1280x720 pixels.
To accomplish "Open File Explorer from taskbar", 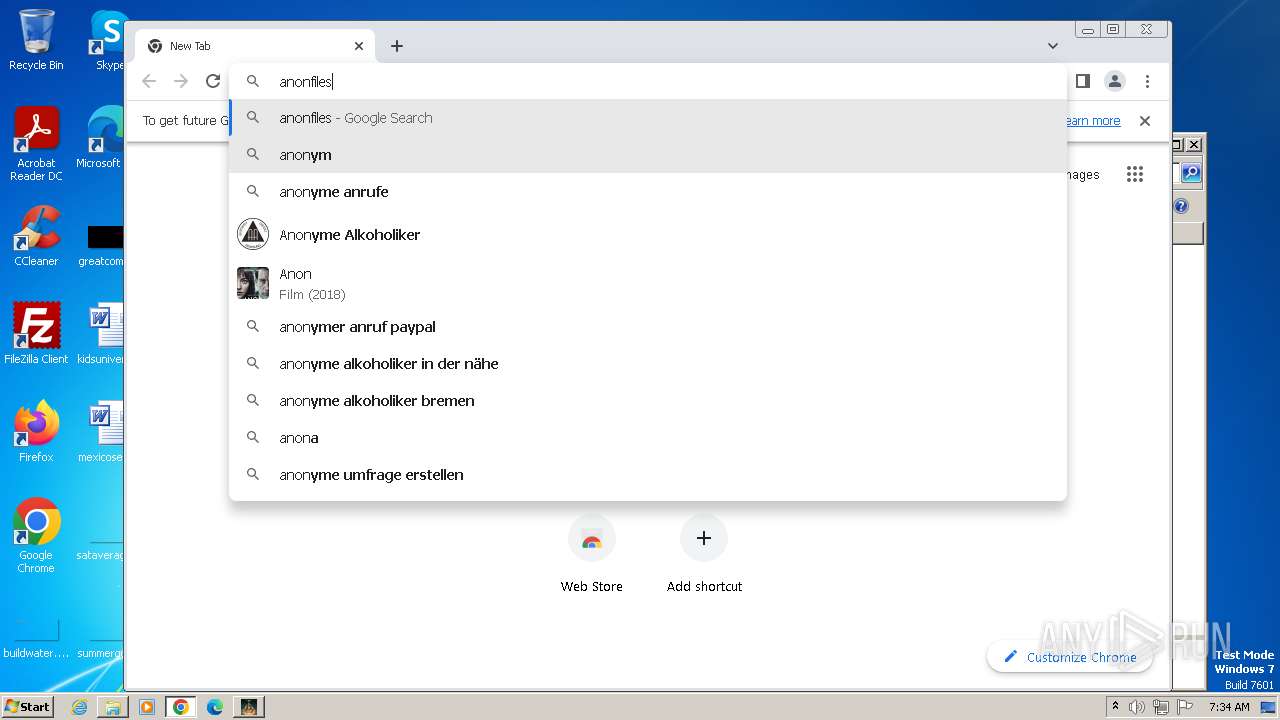I will 113,707.
